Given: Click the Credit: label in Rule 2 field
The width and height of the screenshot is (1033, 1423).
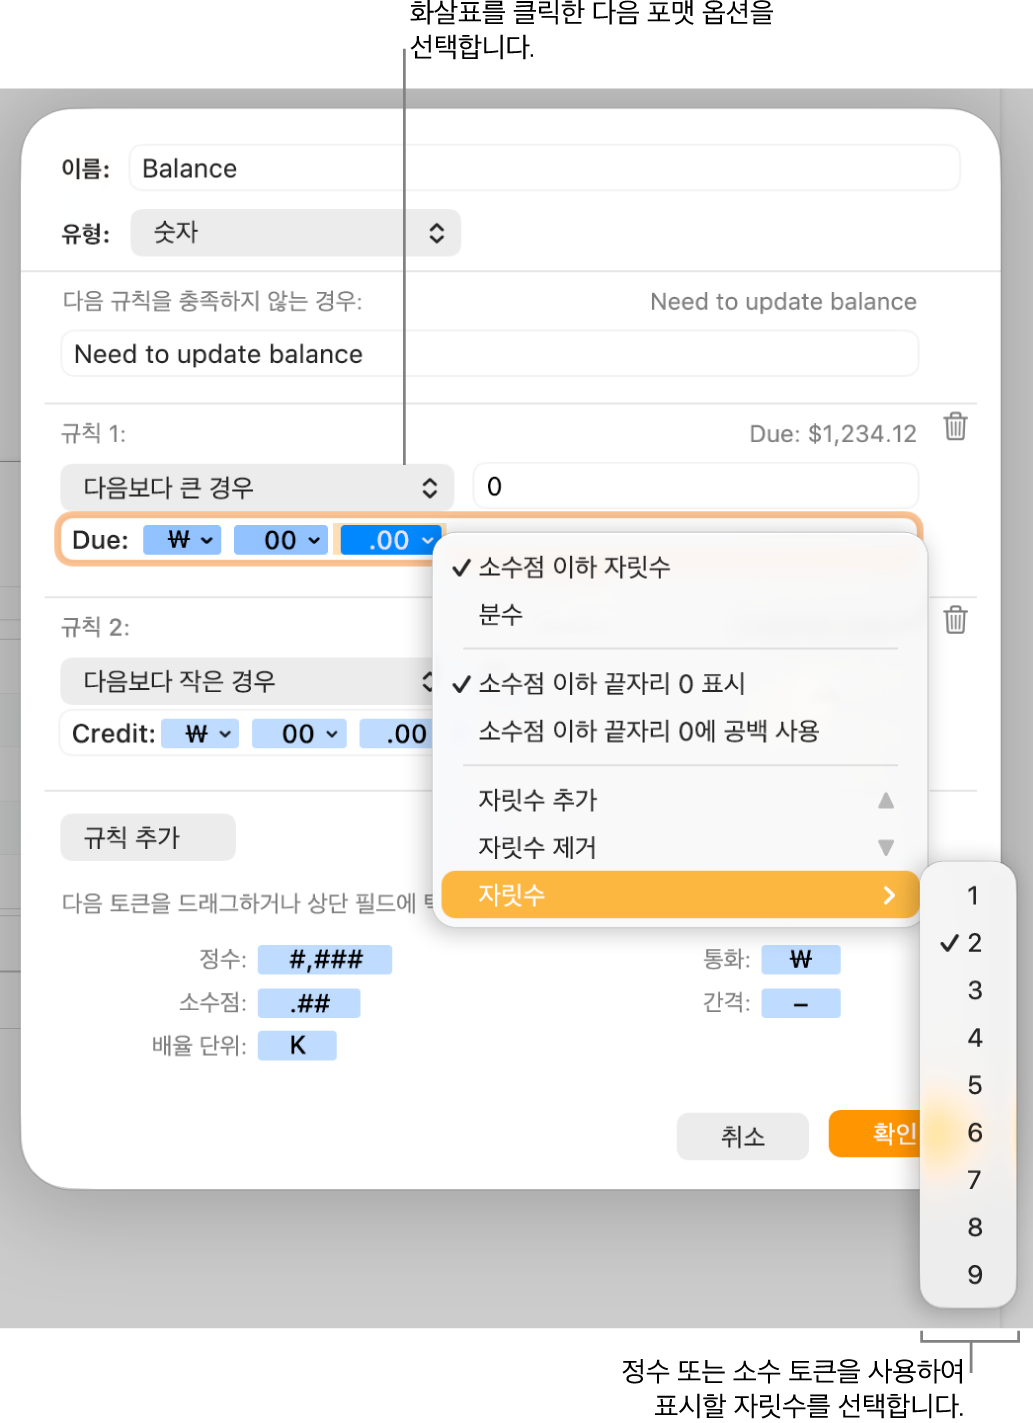Looking at the screenshot, I should (x=114, y=734).
